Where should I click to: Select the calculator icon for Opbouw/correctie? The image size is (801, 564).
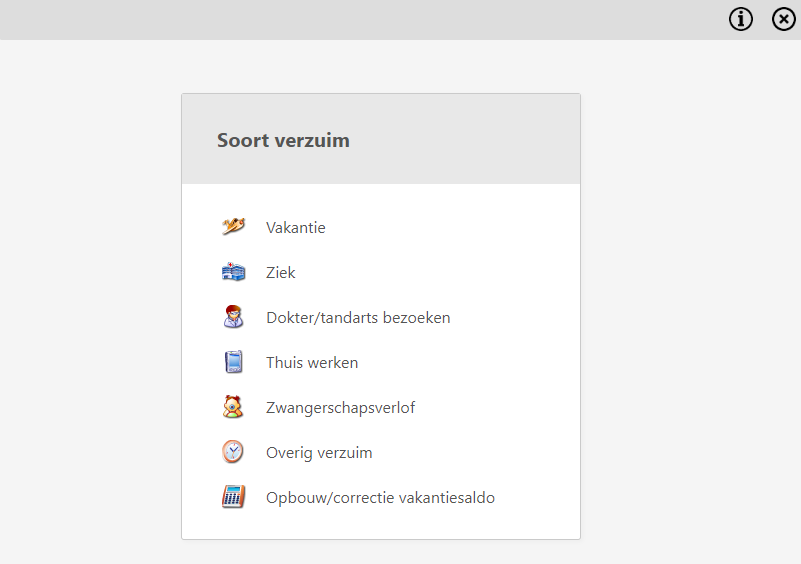coord(233,497)
